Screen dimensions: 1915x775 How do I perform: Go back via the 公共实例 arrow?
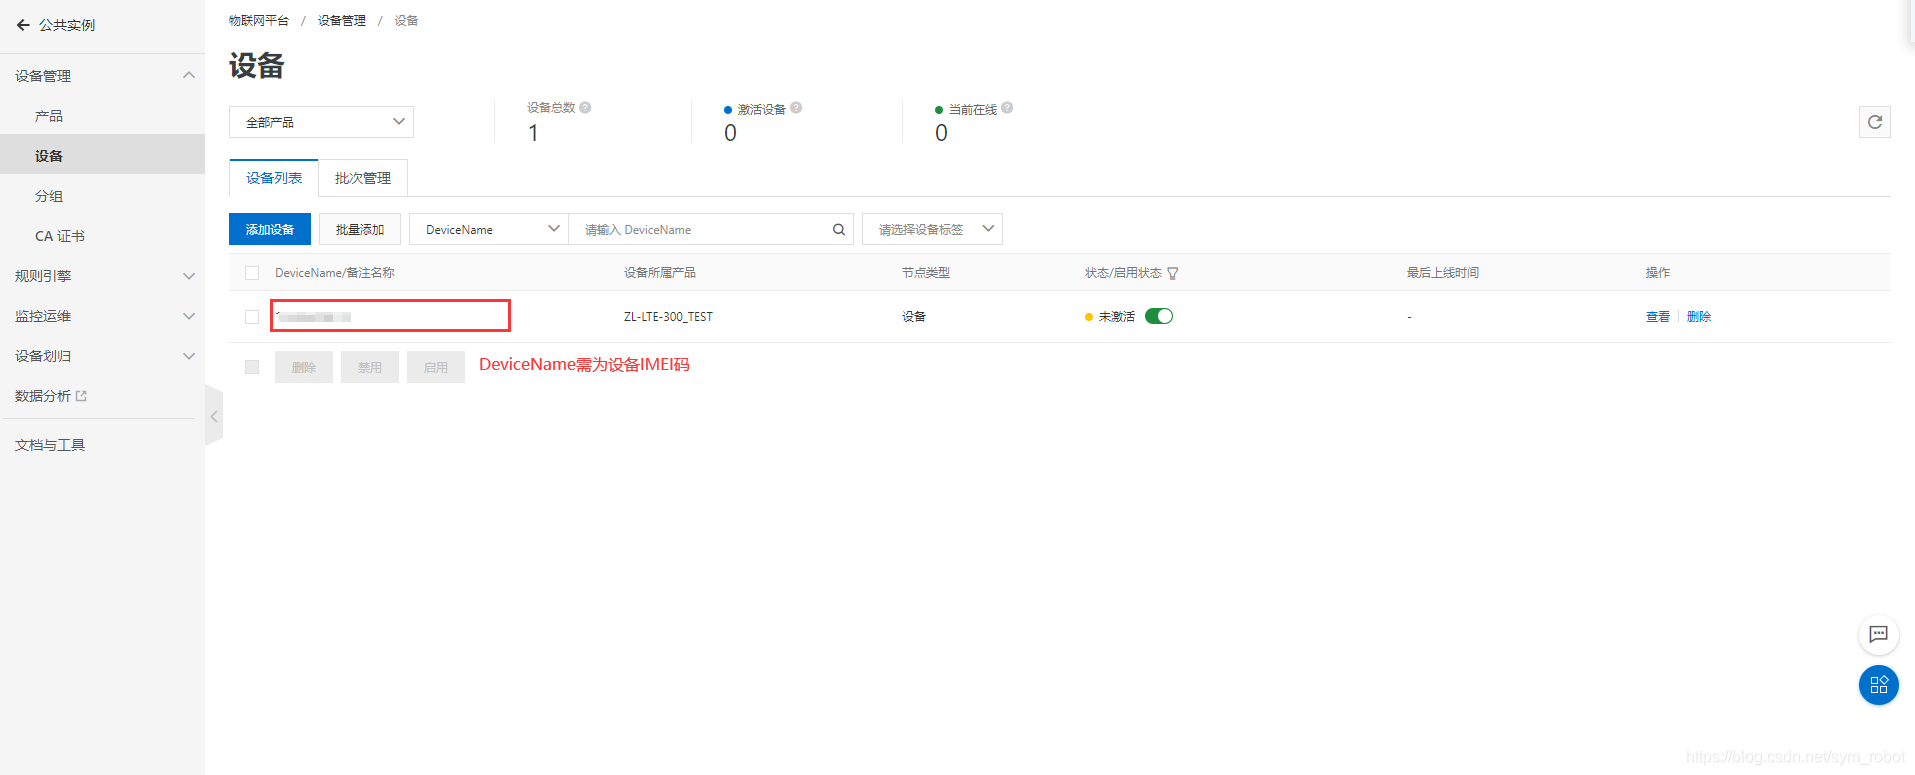23,25
